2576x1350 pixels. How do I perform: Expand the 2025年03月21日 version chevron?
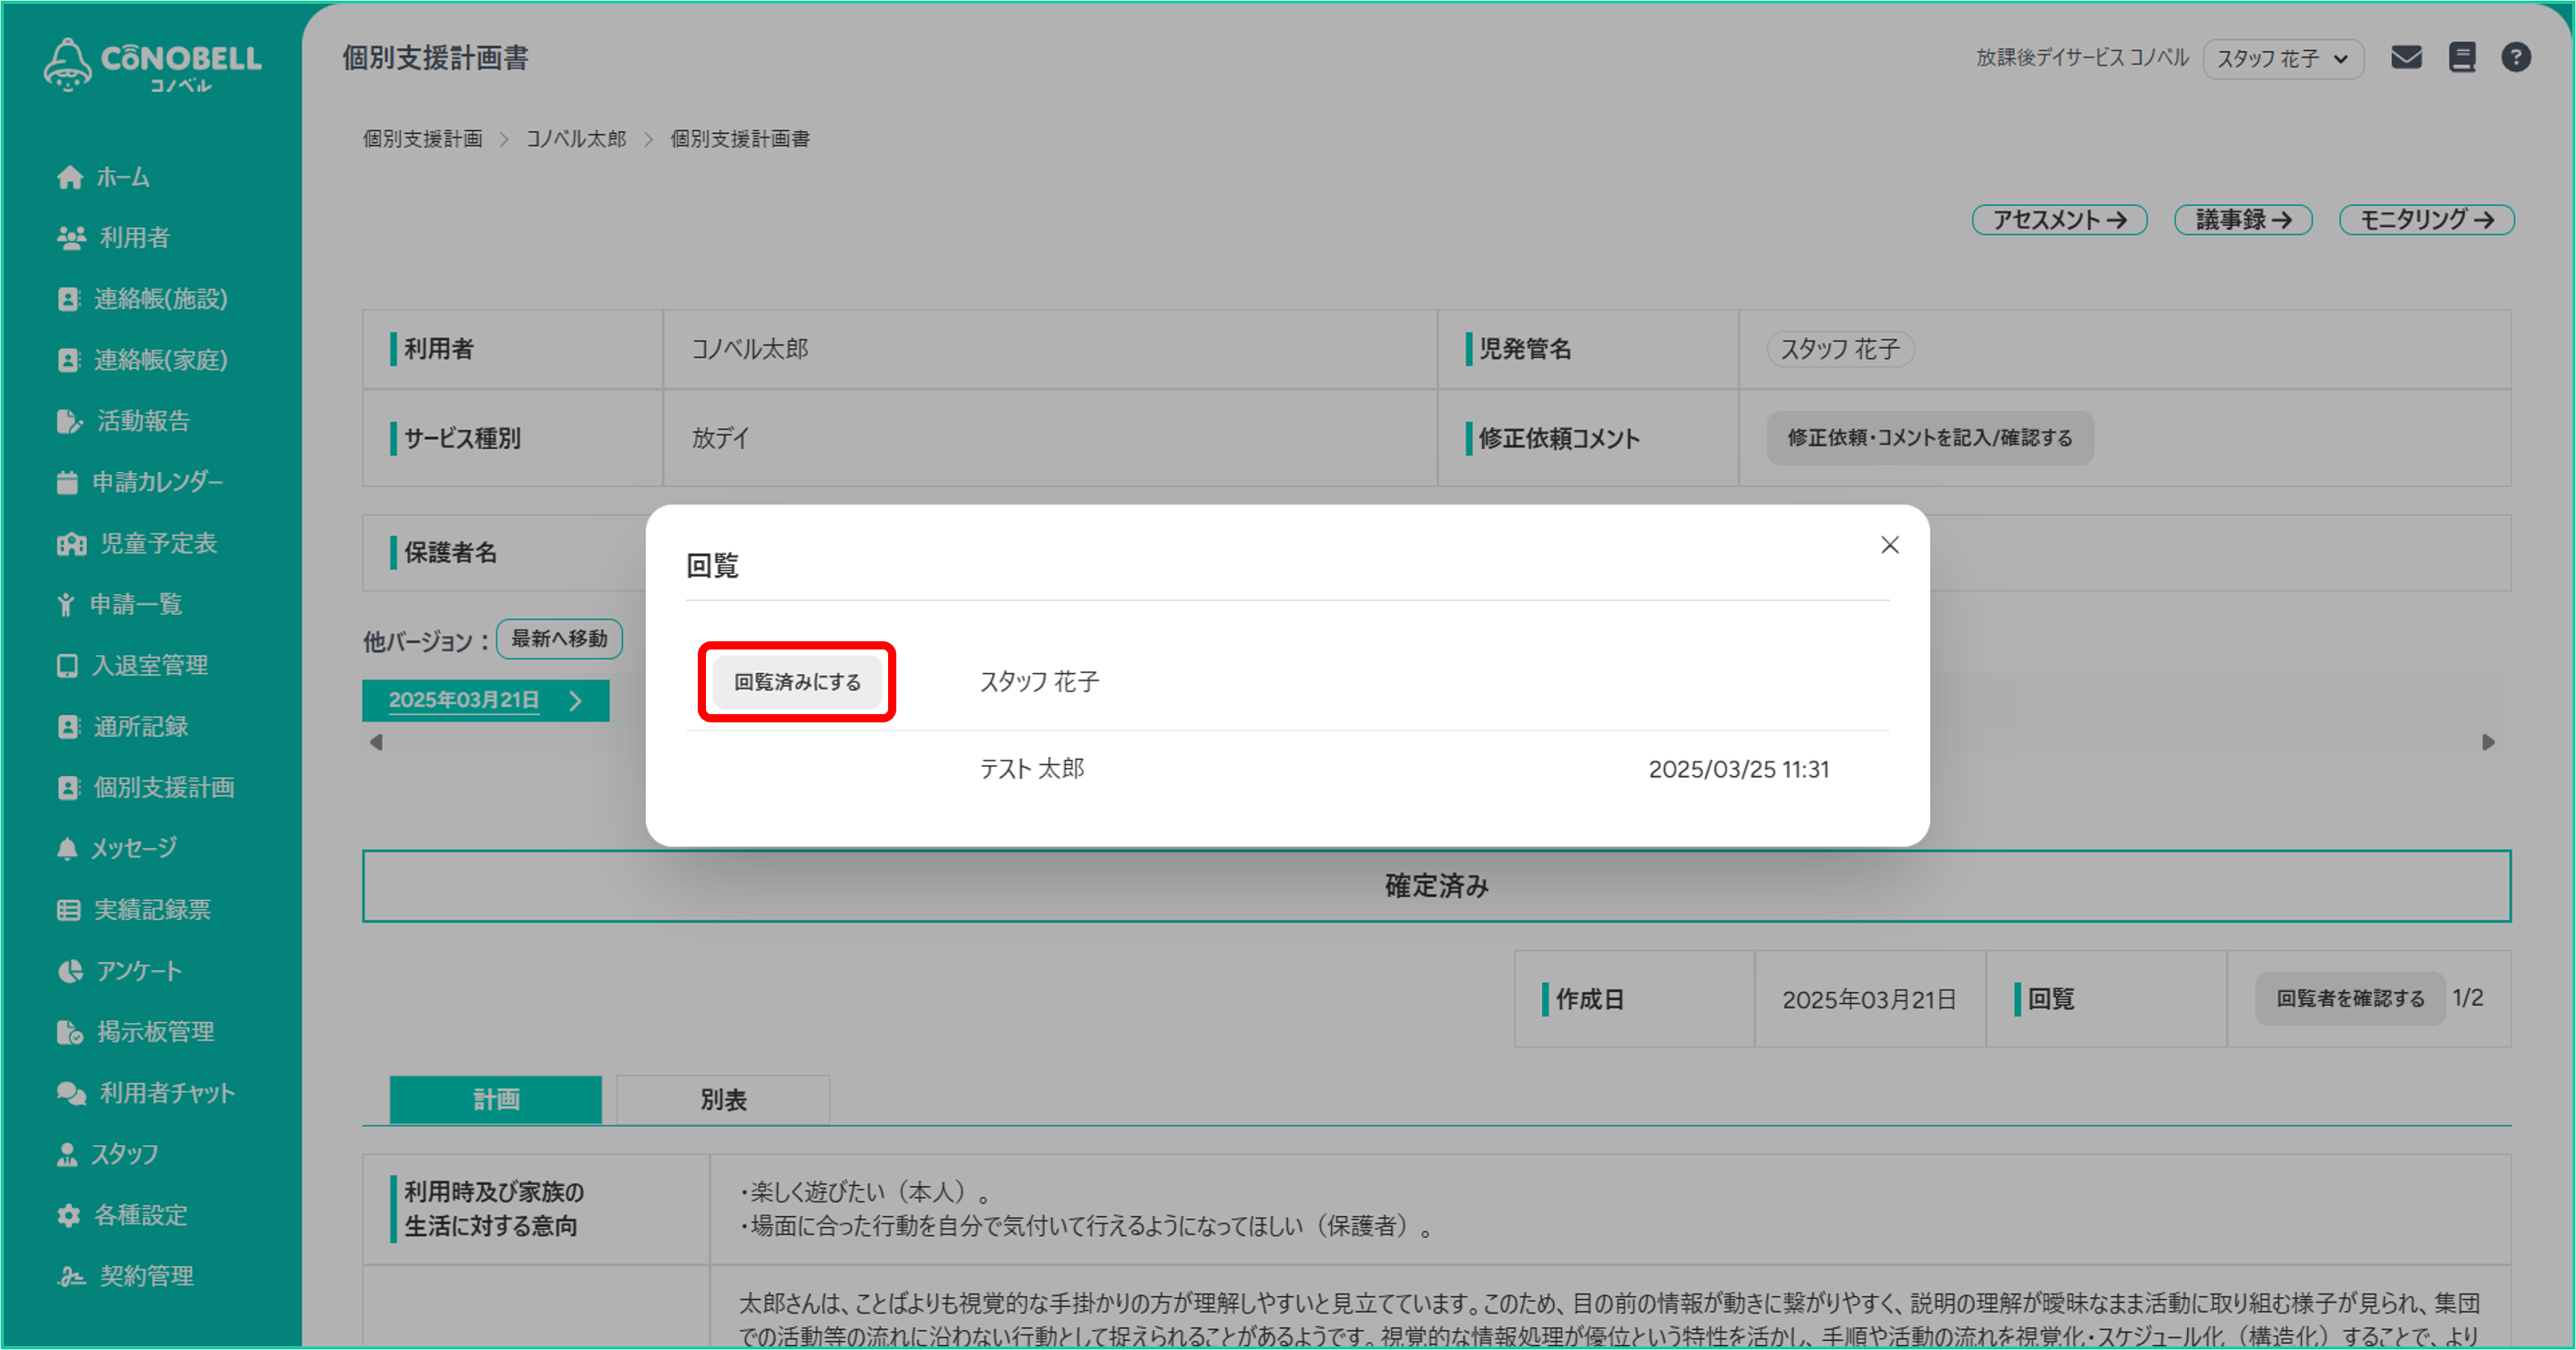(576, 700)
